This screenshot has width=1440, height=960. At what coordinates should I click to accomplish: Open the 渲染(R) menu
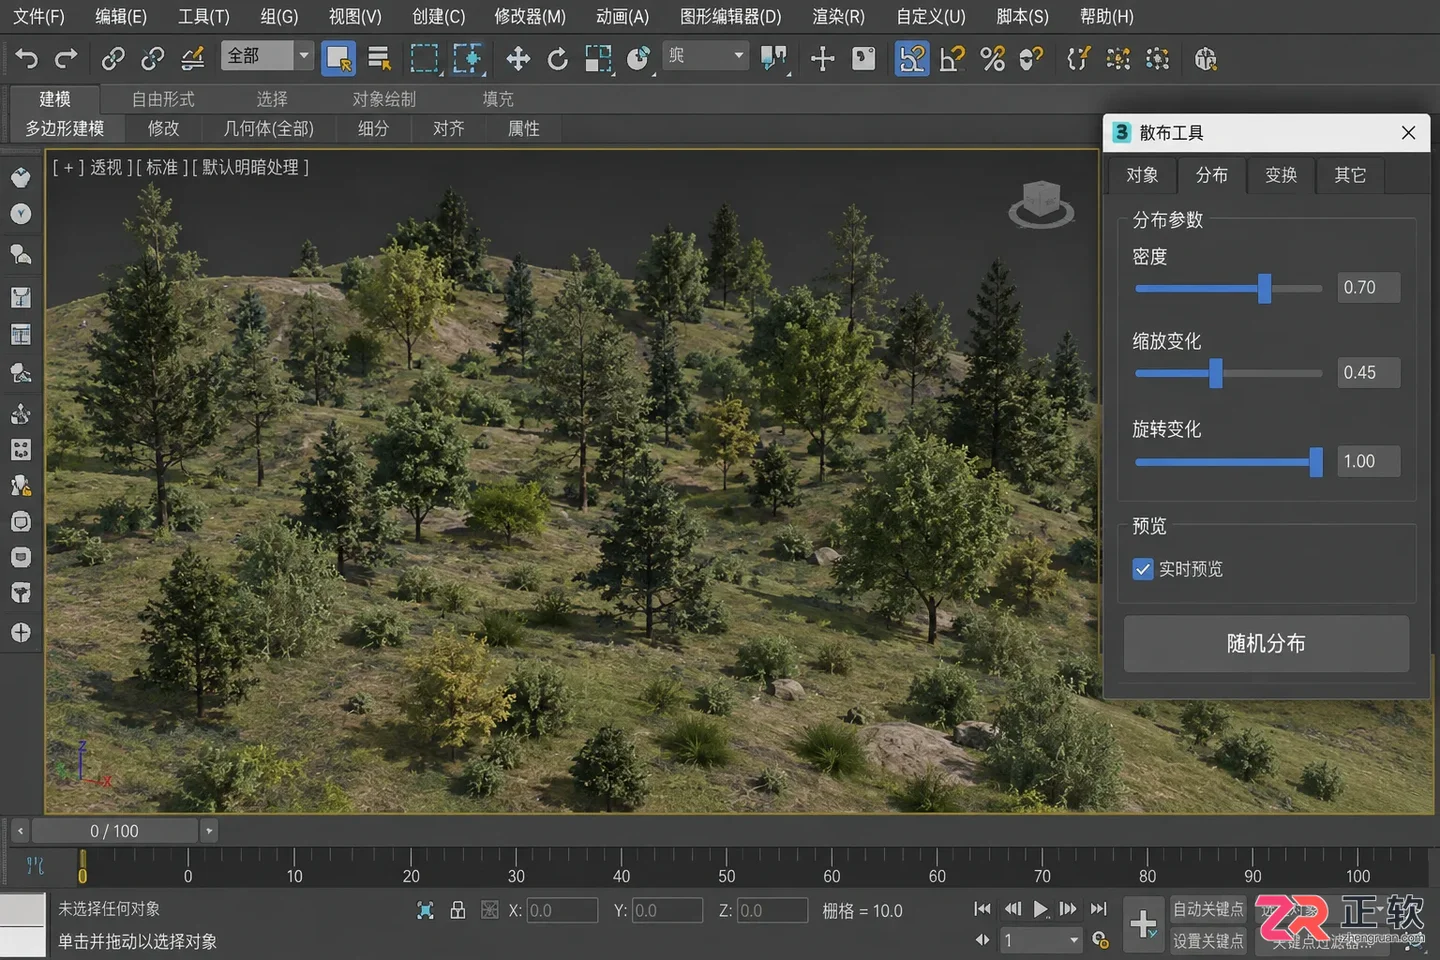[838, 16]
